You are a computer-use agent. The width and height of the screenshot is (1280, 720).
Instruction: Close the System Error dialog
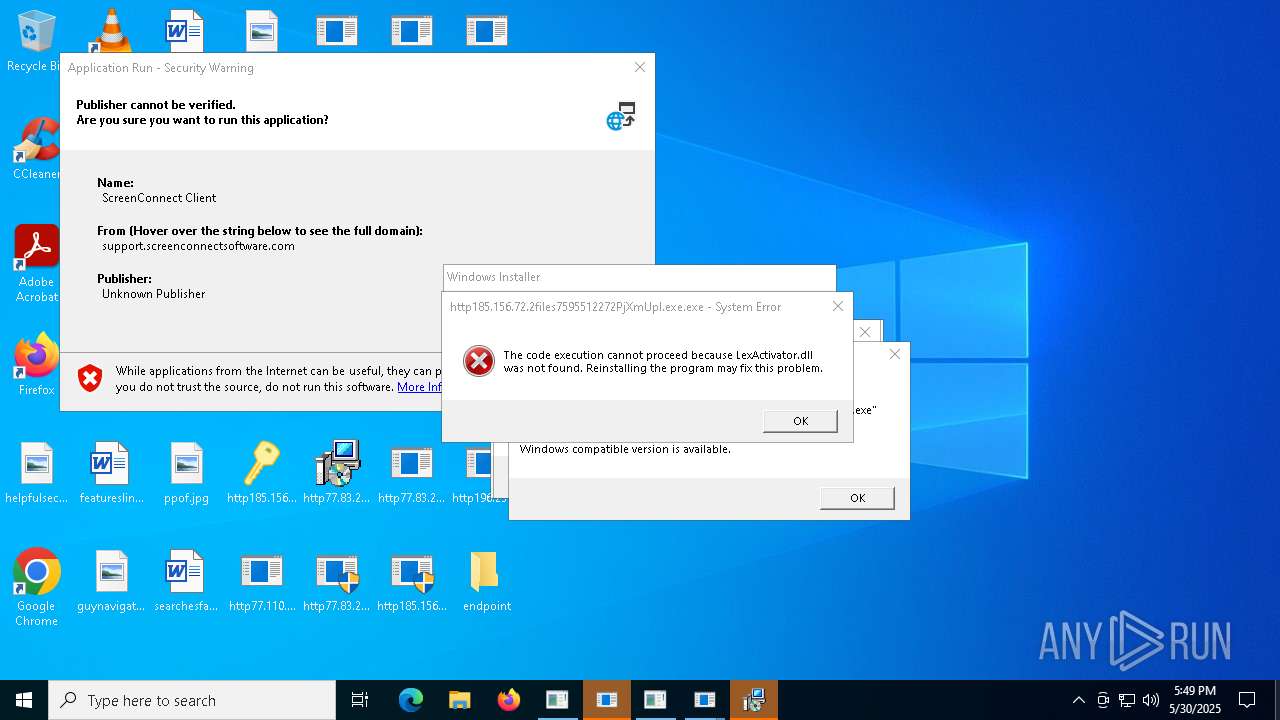[x=838, y=306]
